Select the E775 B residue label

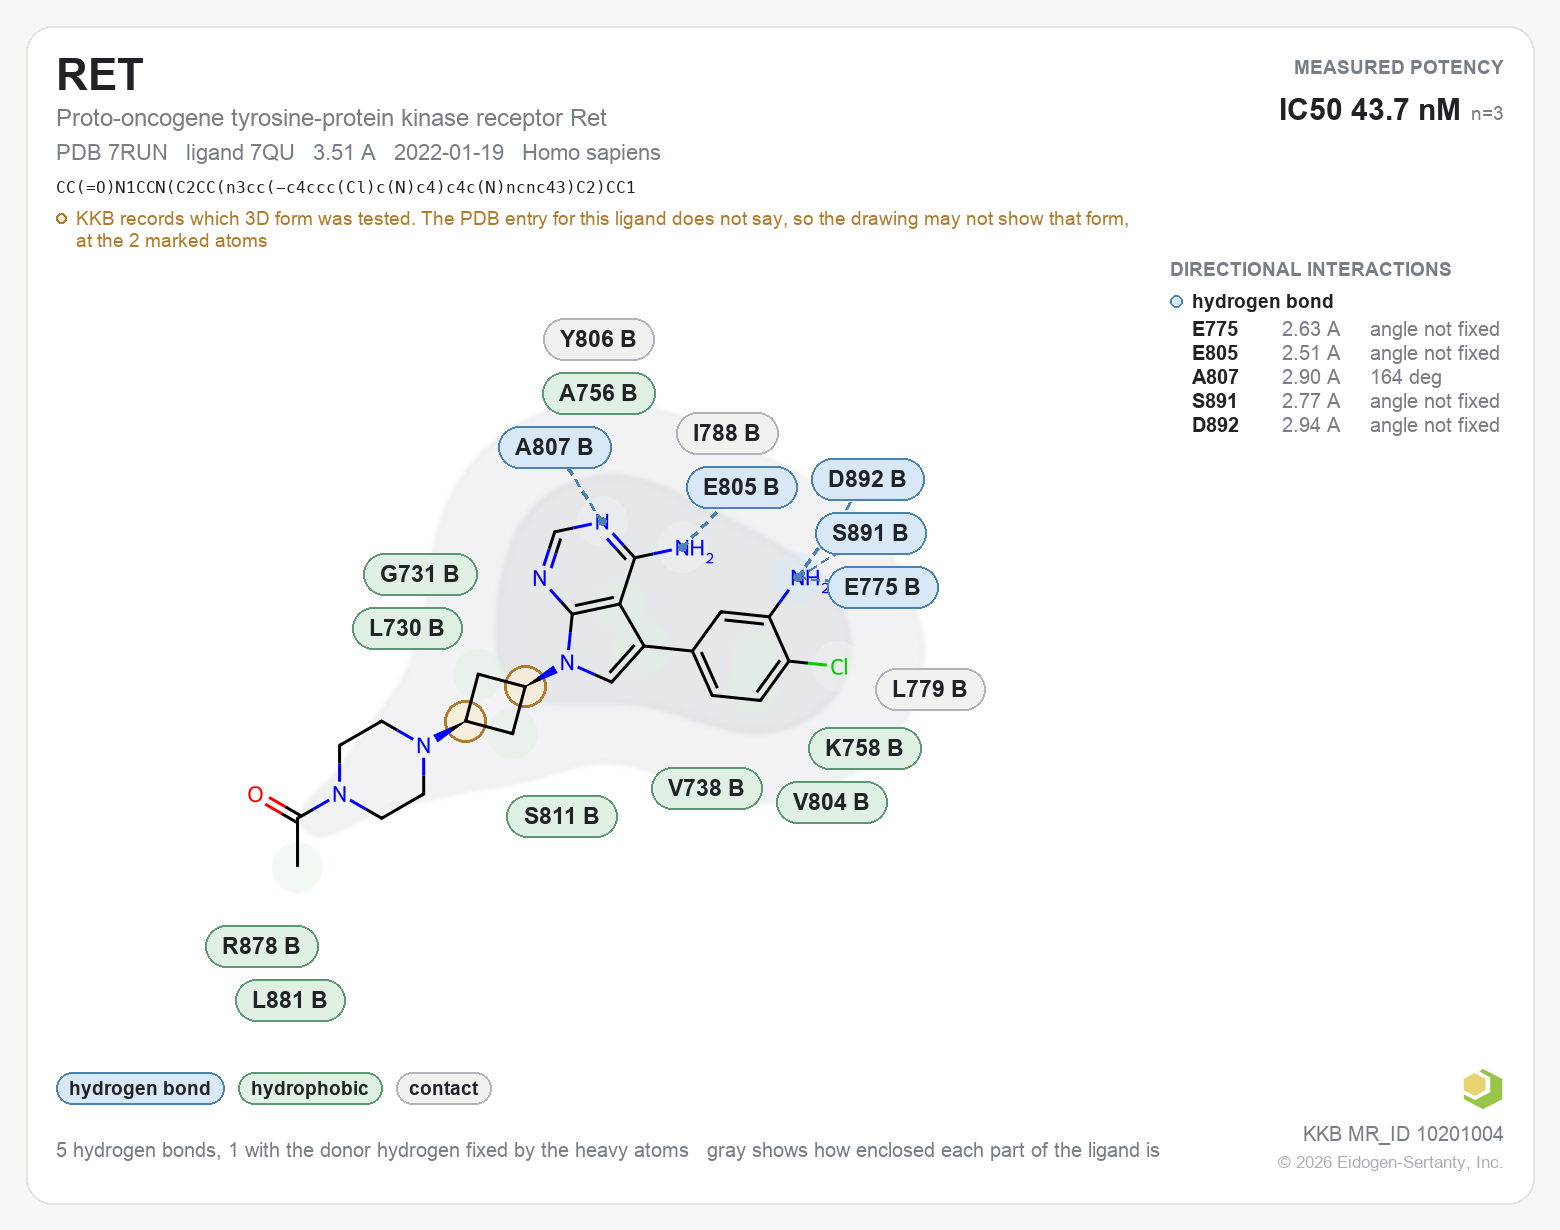tap(882, 587)
